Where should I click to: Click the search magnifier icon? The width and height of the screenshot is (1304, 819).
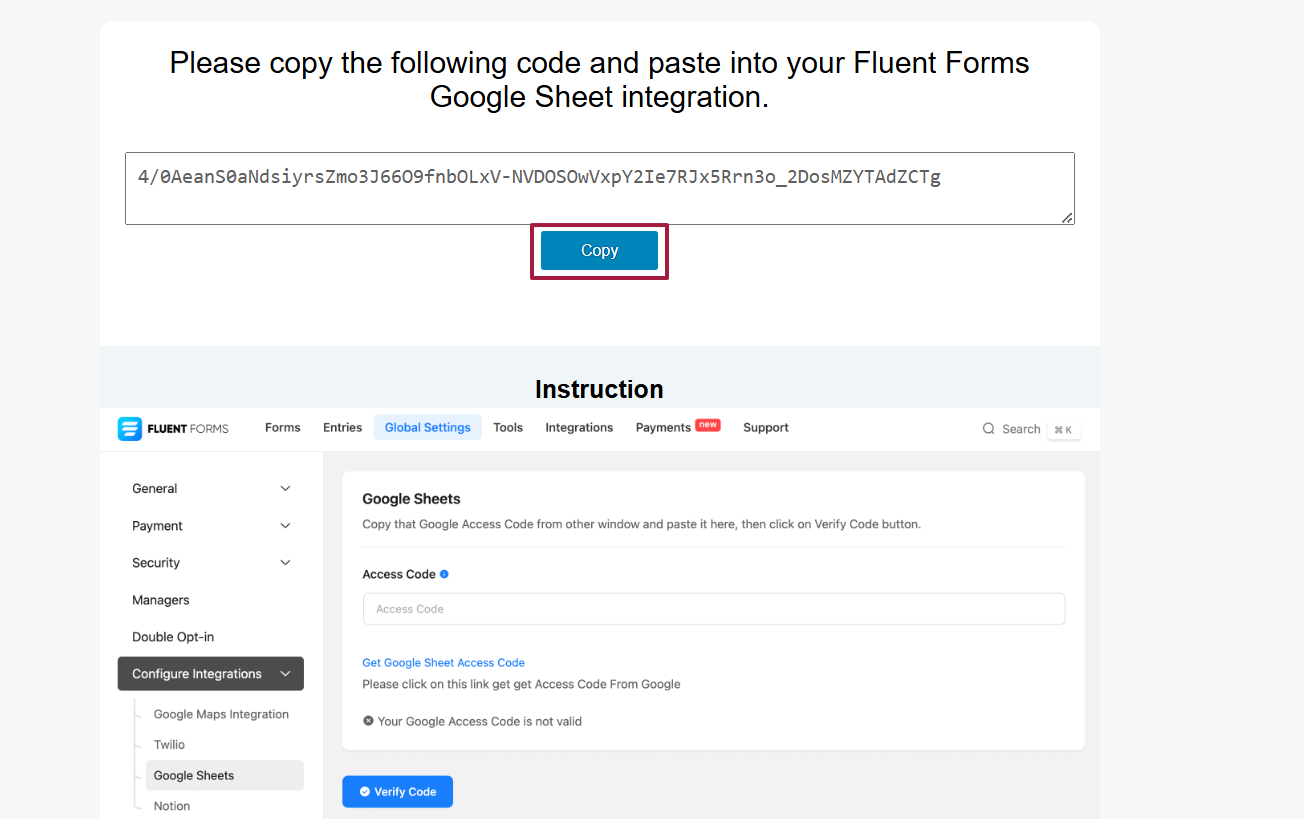[x=989, y=429]
